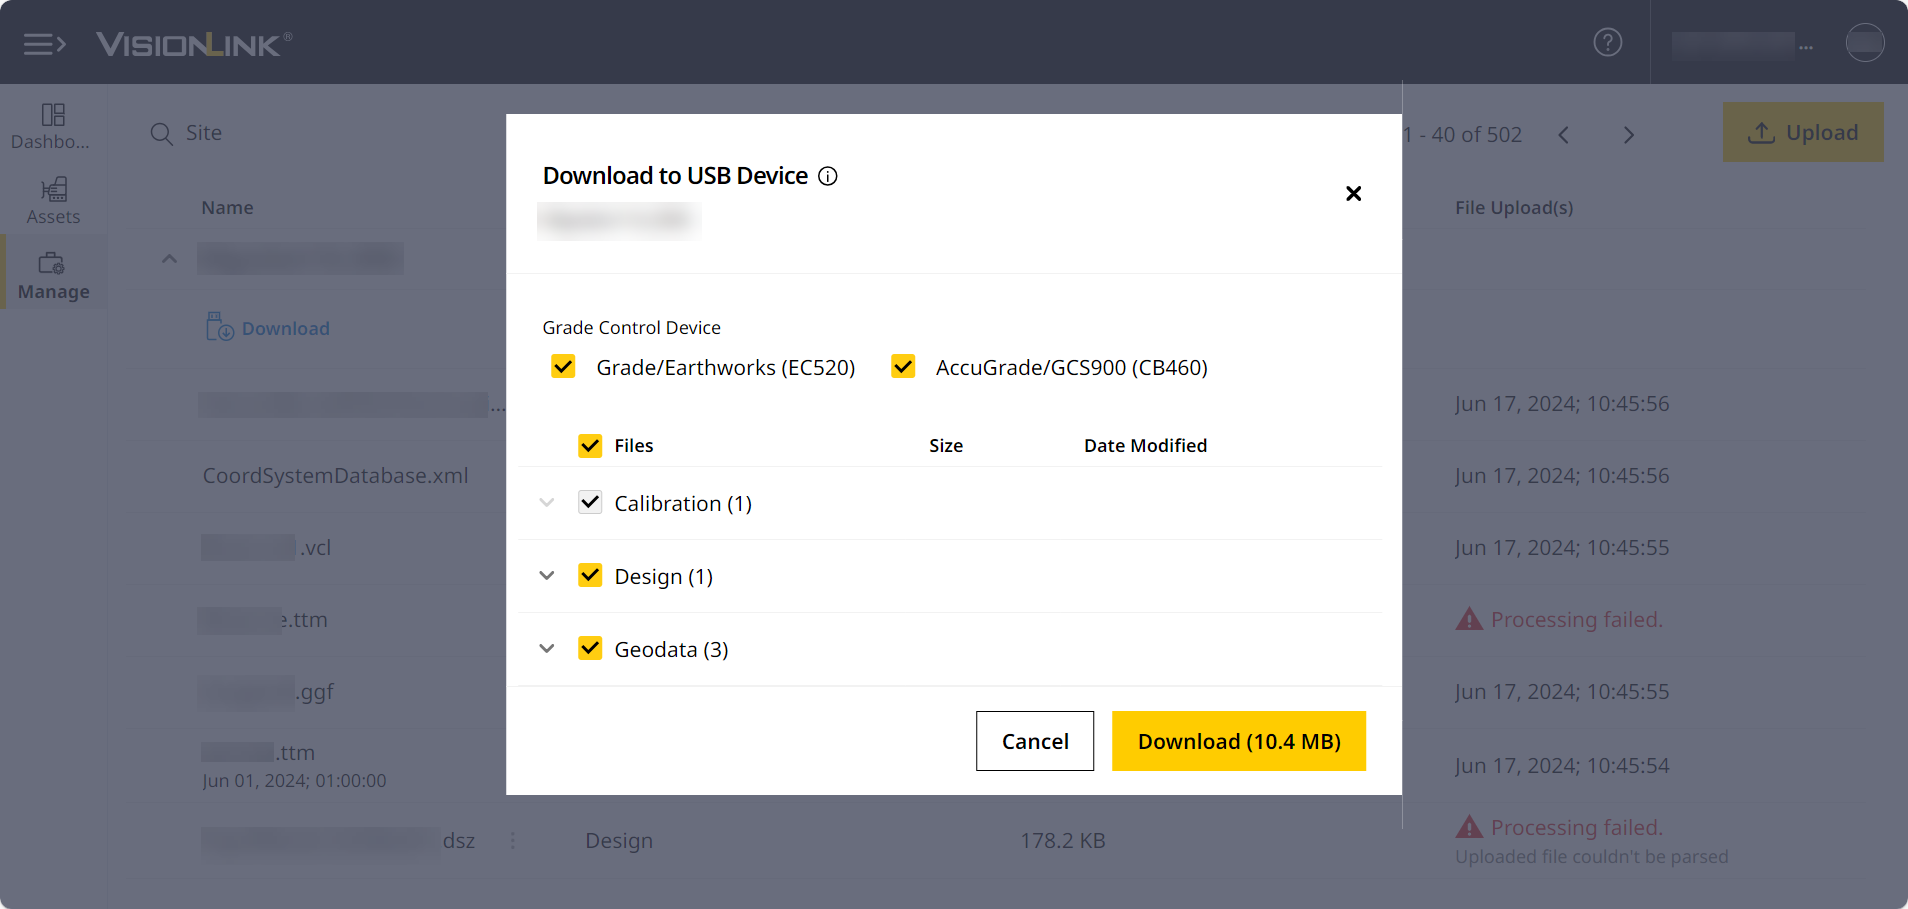The height and width of the screenshot is (909, 1908).
Task: Click the Download link under the site
Action: tap(286, 329)
